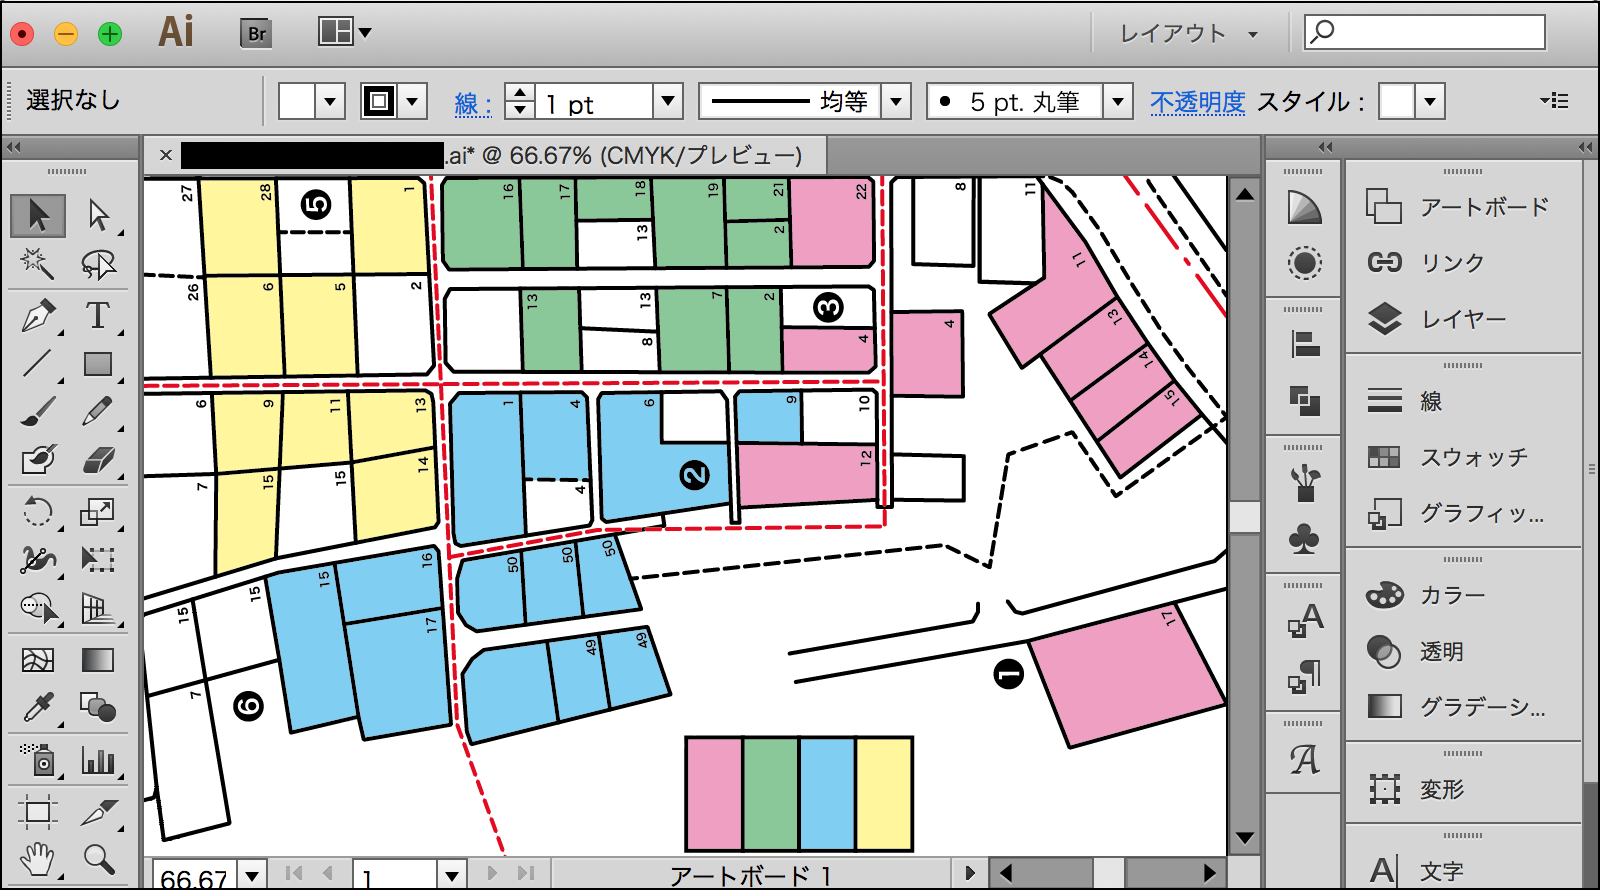Viewport: 1600px width, 890px height.
Task: Select the Zoom tool
Action: (98, 858)
